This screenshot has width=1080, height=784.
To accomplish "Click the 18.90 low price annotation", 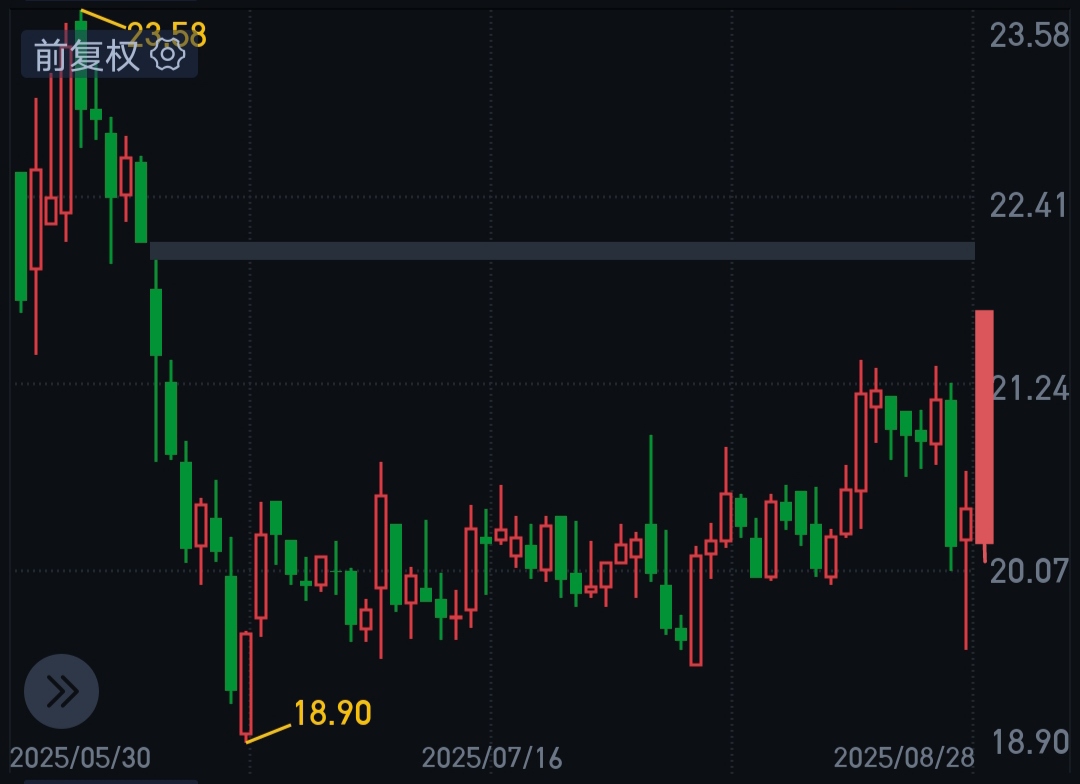I will [333, 713].
